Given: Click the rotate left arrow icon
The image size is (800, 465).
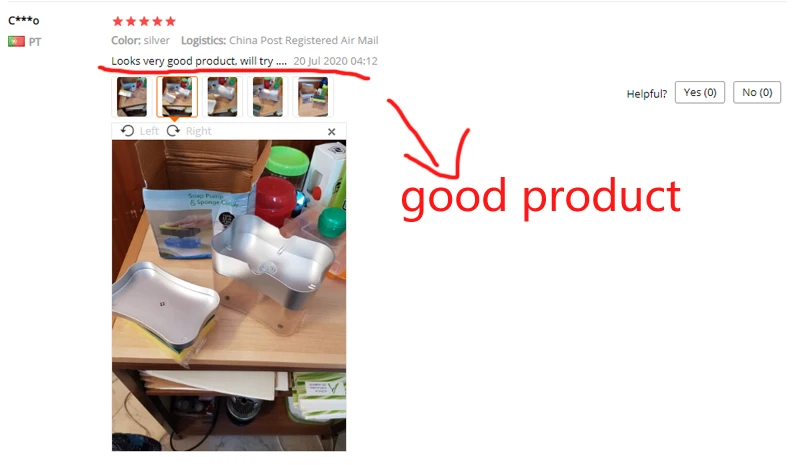Looking at the screenshot, I should [128, 131].
